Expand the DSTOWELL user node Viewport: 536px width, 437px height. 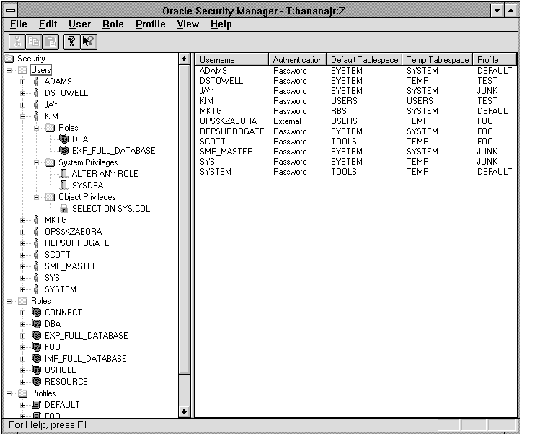click(23, 93)
